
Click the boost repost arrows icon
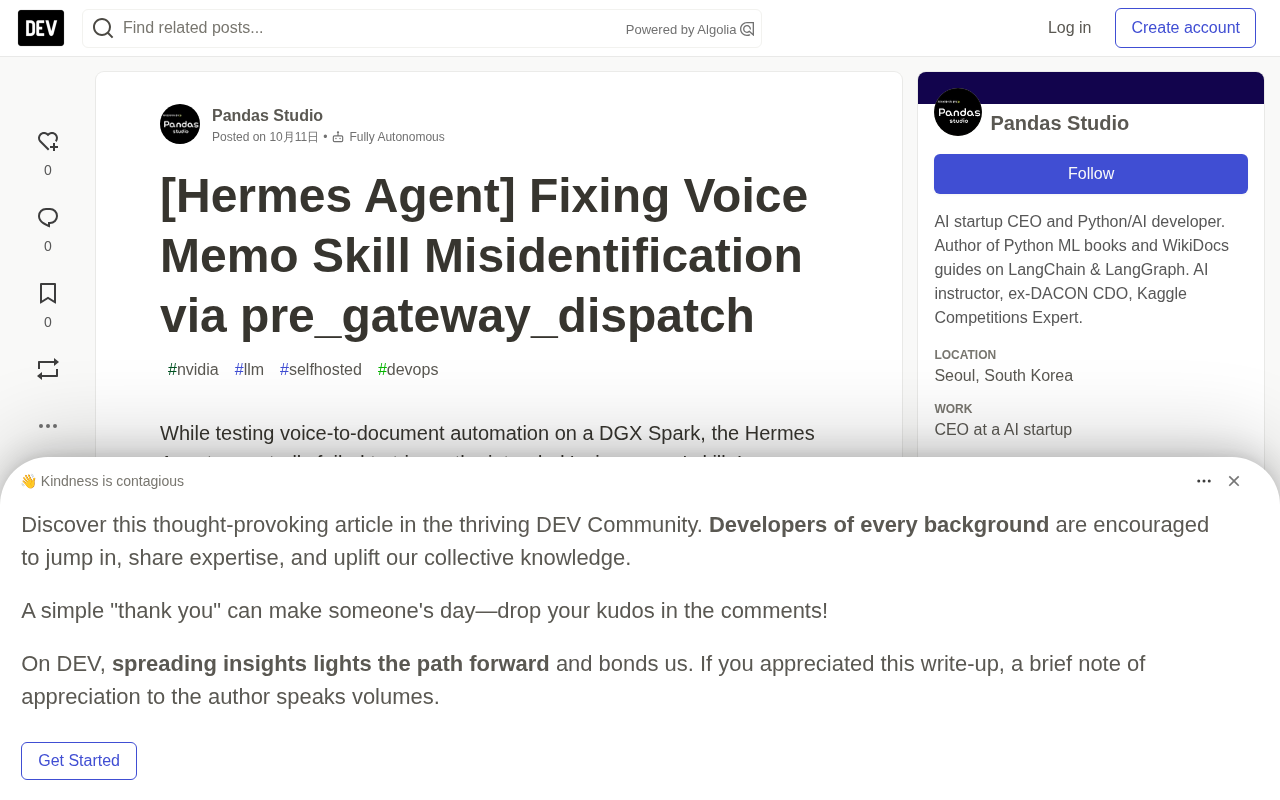point(48,370)
